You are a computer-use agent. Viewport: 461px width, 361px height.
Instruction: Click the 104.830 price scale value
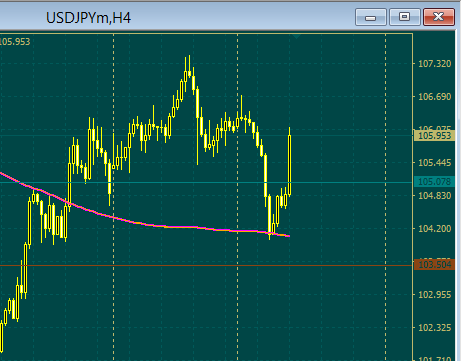click(x=434, y=196)
